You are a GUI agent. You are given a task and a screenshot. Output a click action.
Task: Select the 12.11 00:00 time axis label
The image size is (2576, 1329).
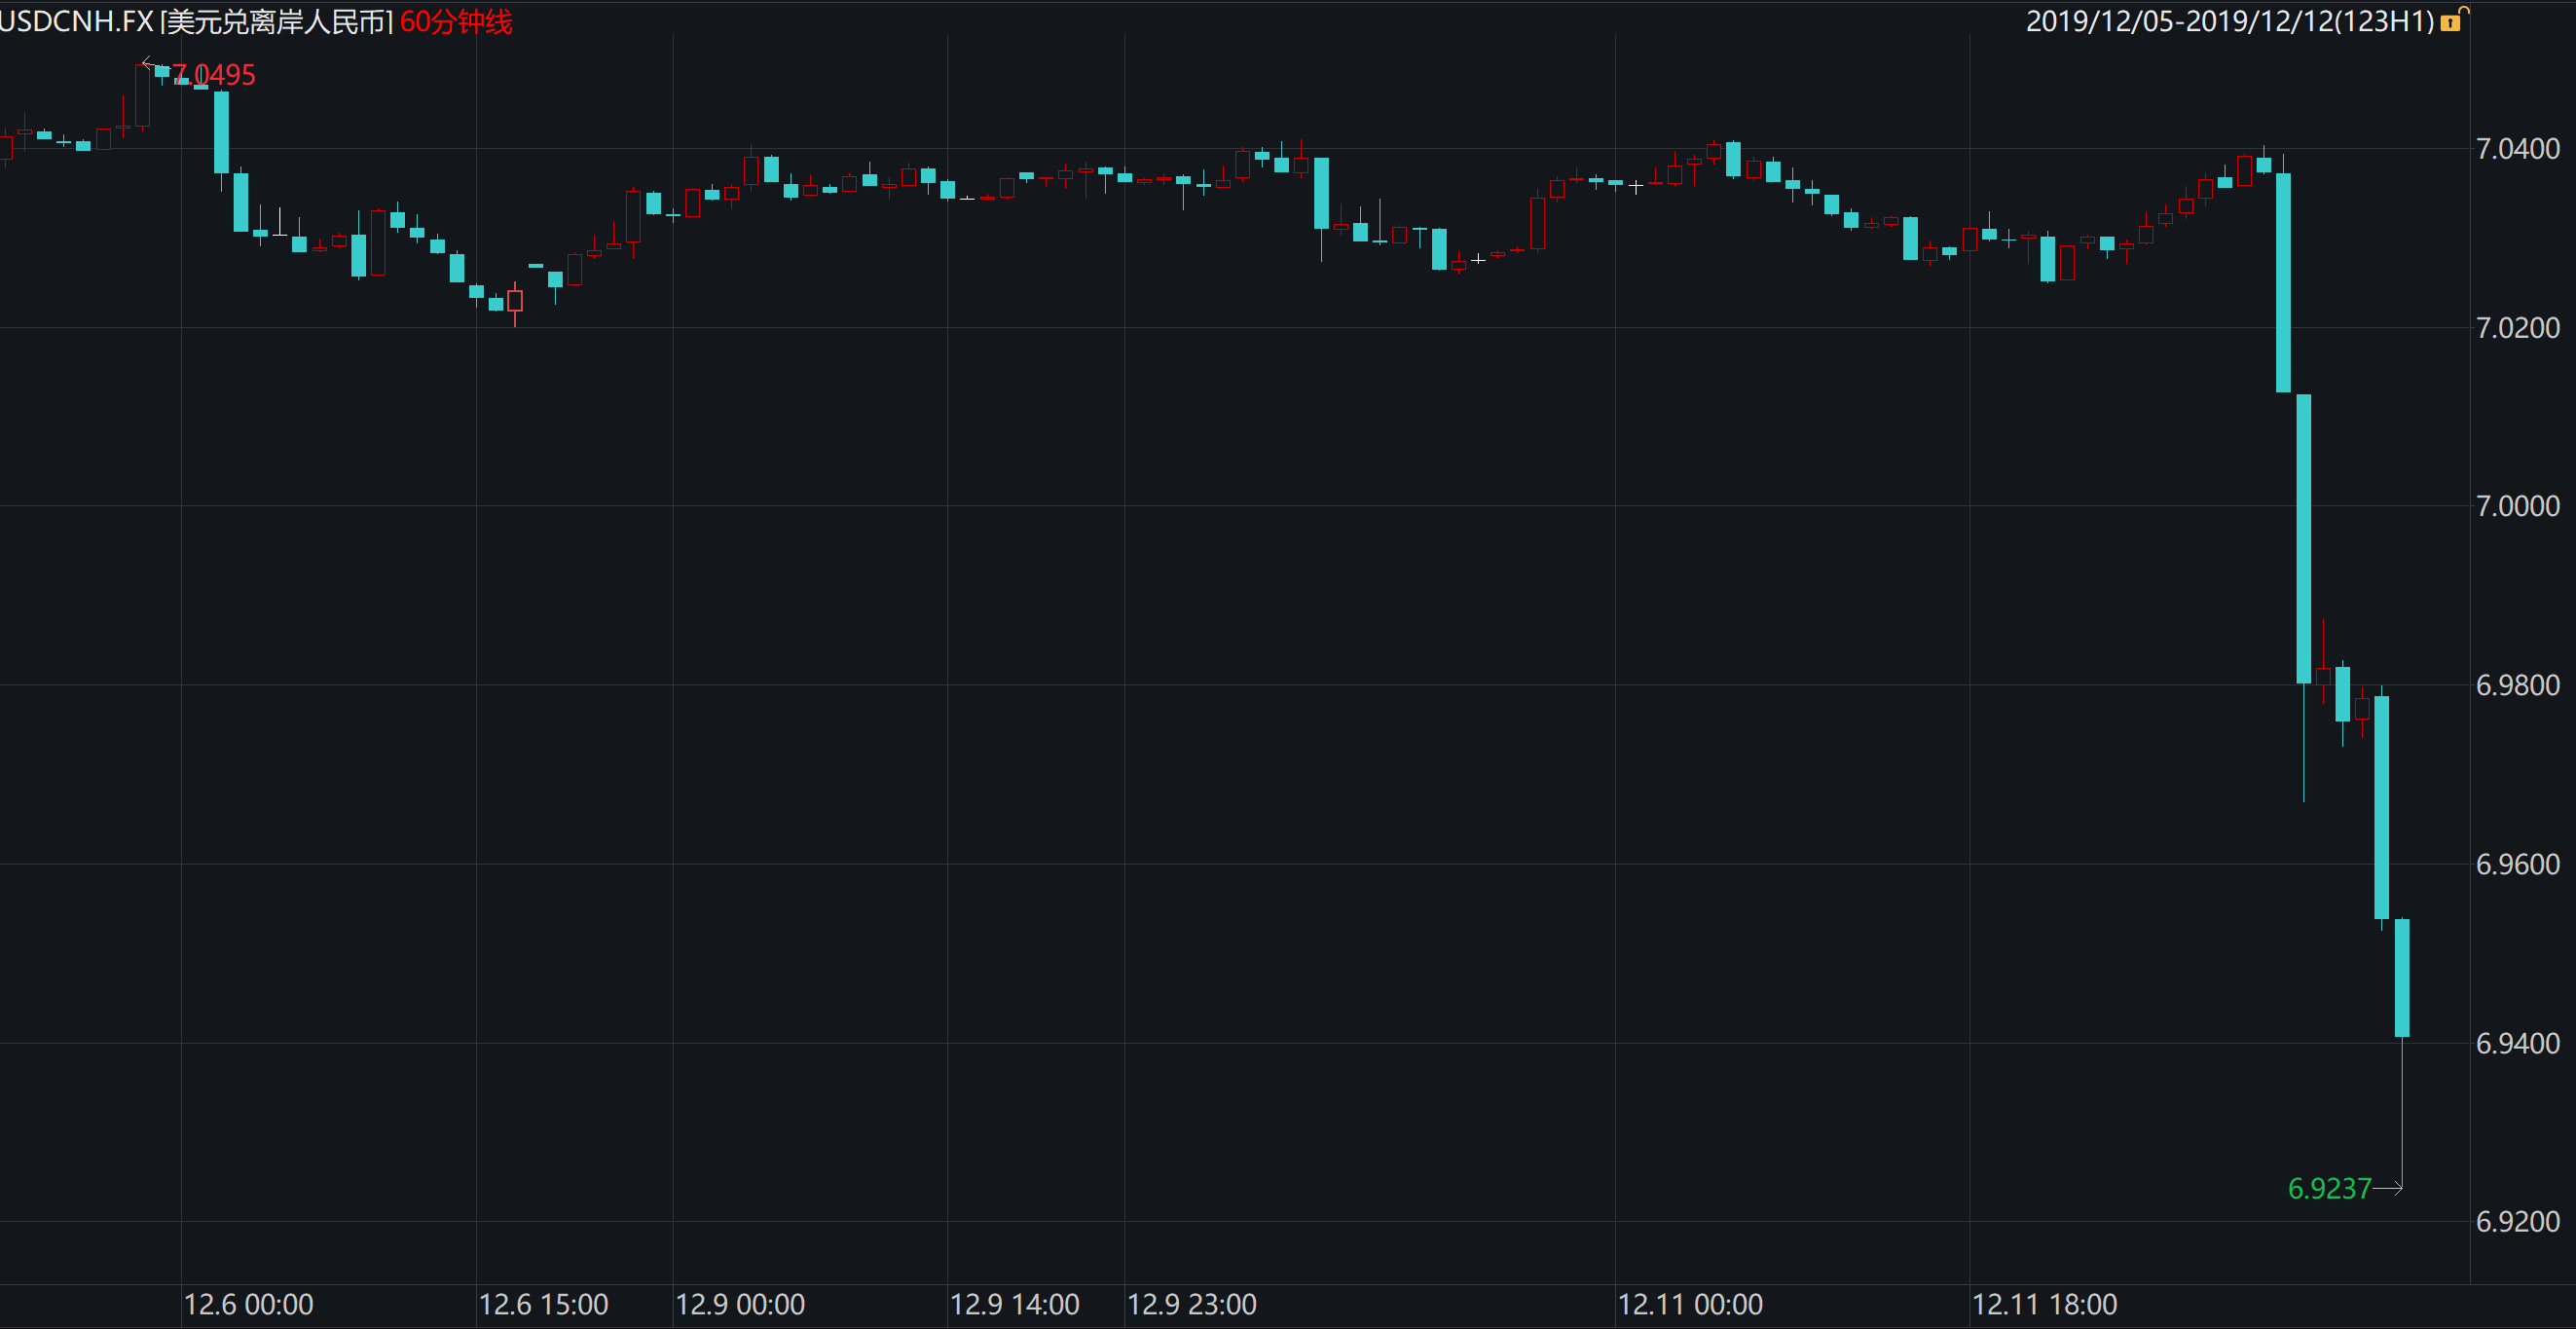coord(1690,1304)
